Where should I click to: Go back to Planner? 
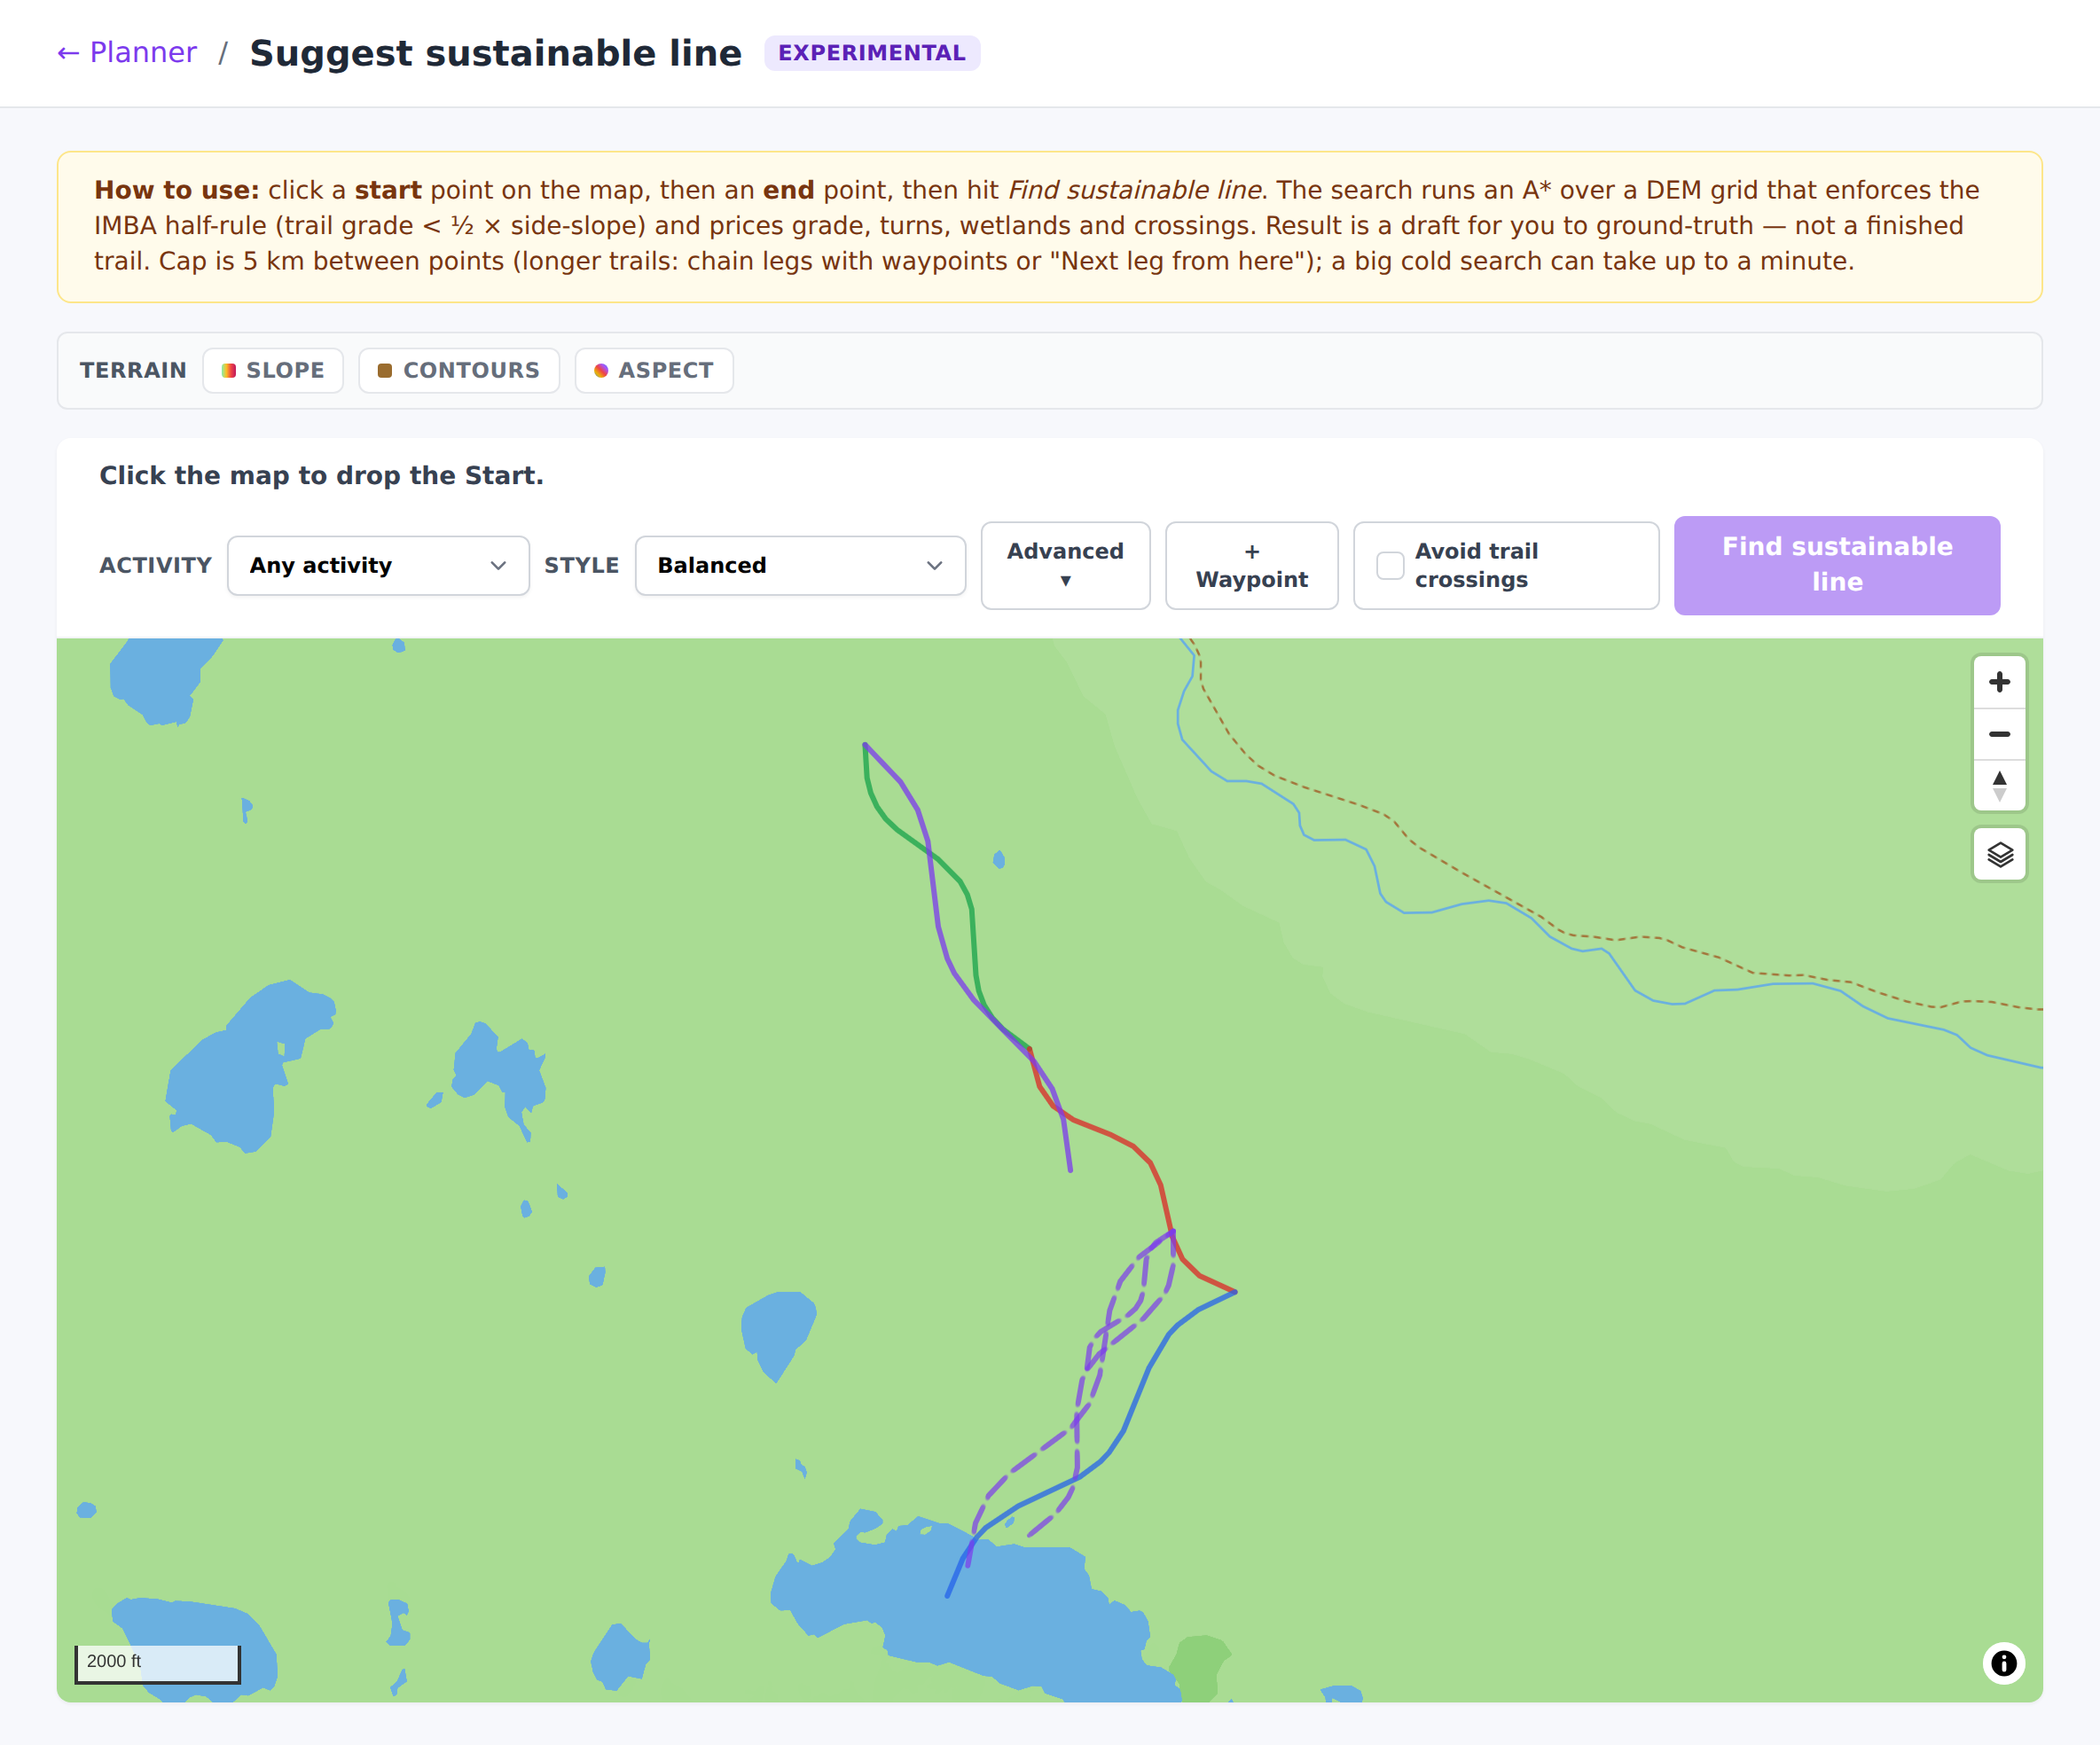point(127,53)
